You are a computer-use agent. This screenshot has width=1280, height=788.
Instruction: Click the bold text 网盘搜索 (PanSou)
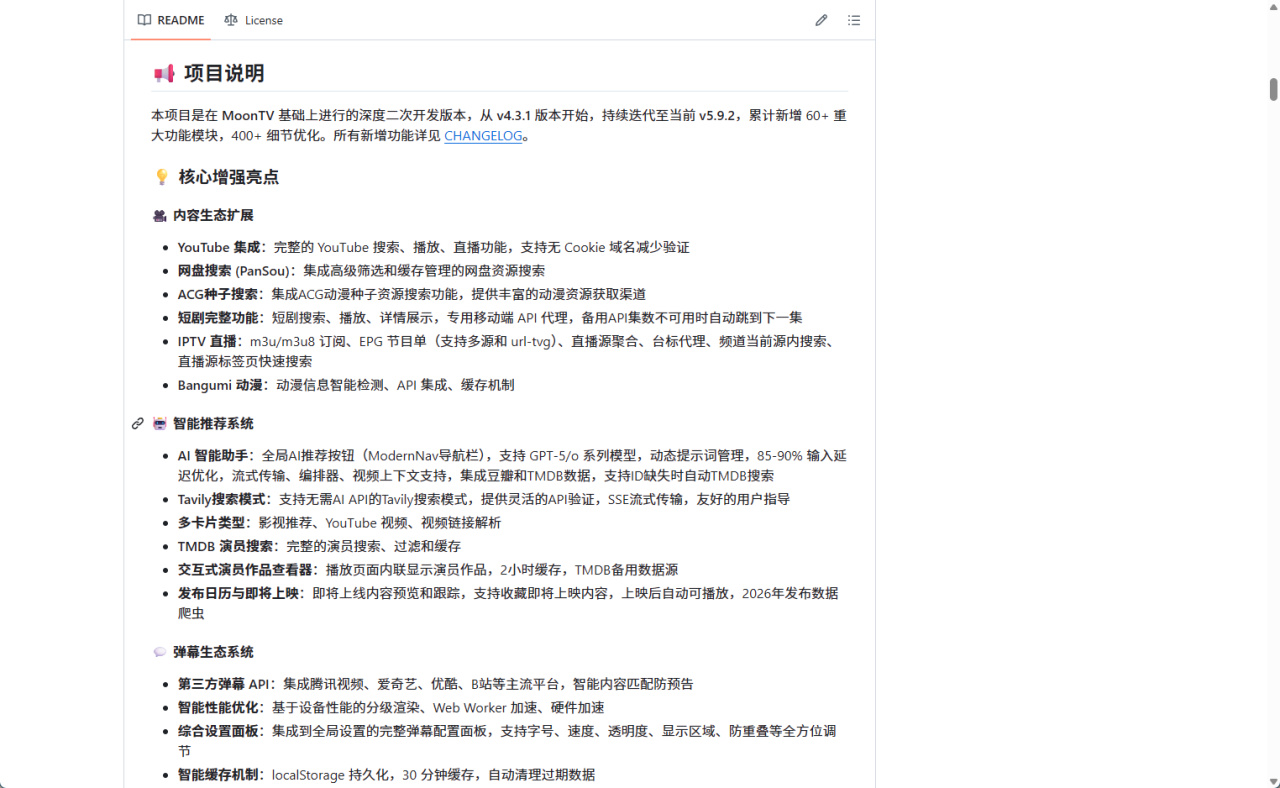pos(234,271)
